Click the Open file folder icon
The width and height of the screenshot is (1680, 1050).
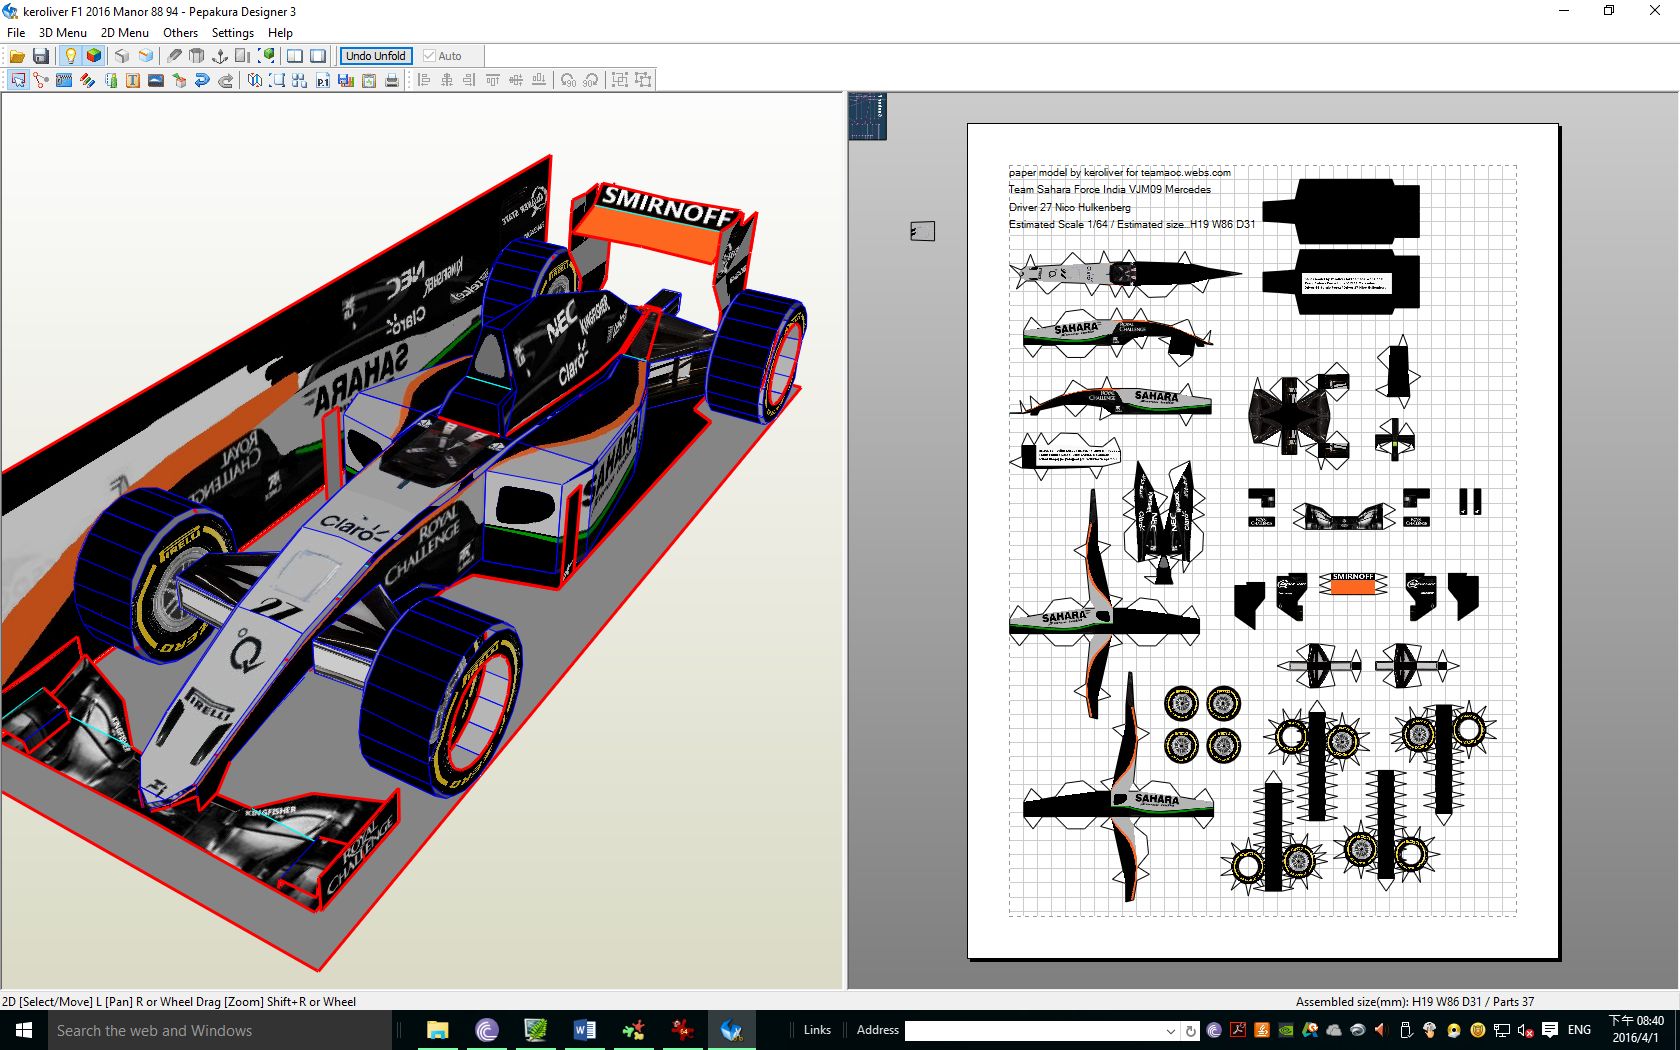tap(17, 56)
